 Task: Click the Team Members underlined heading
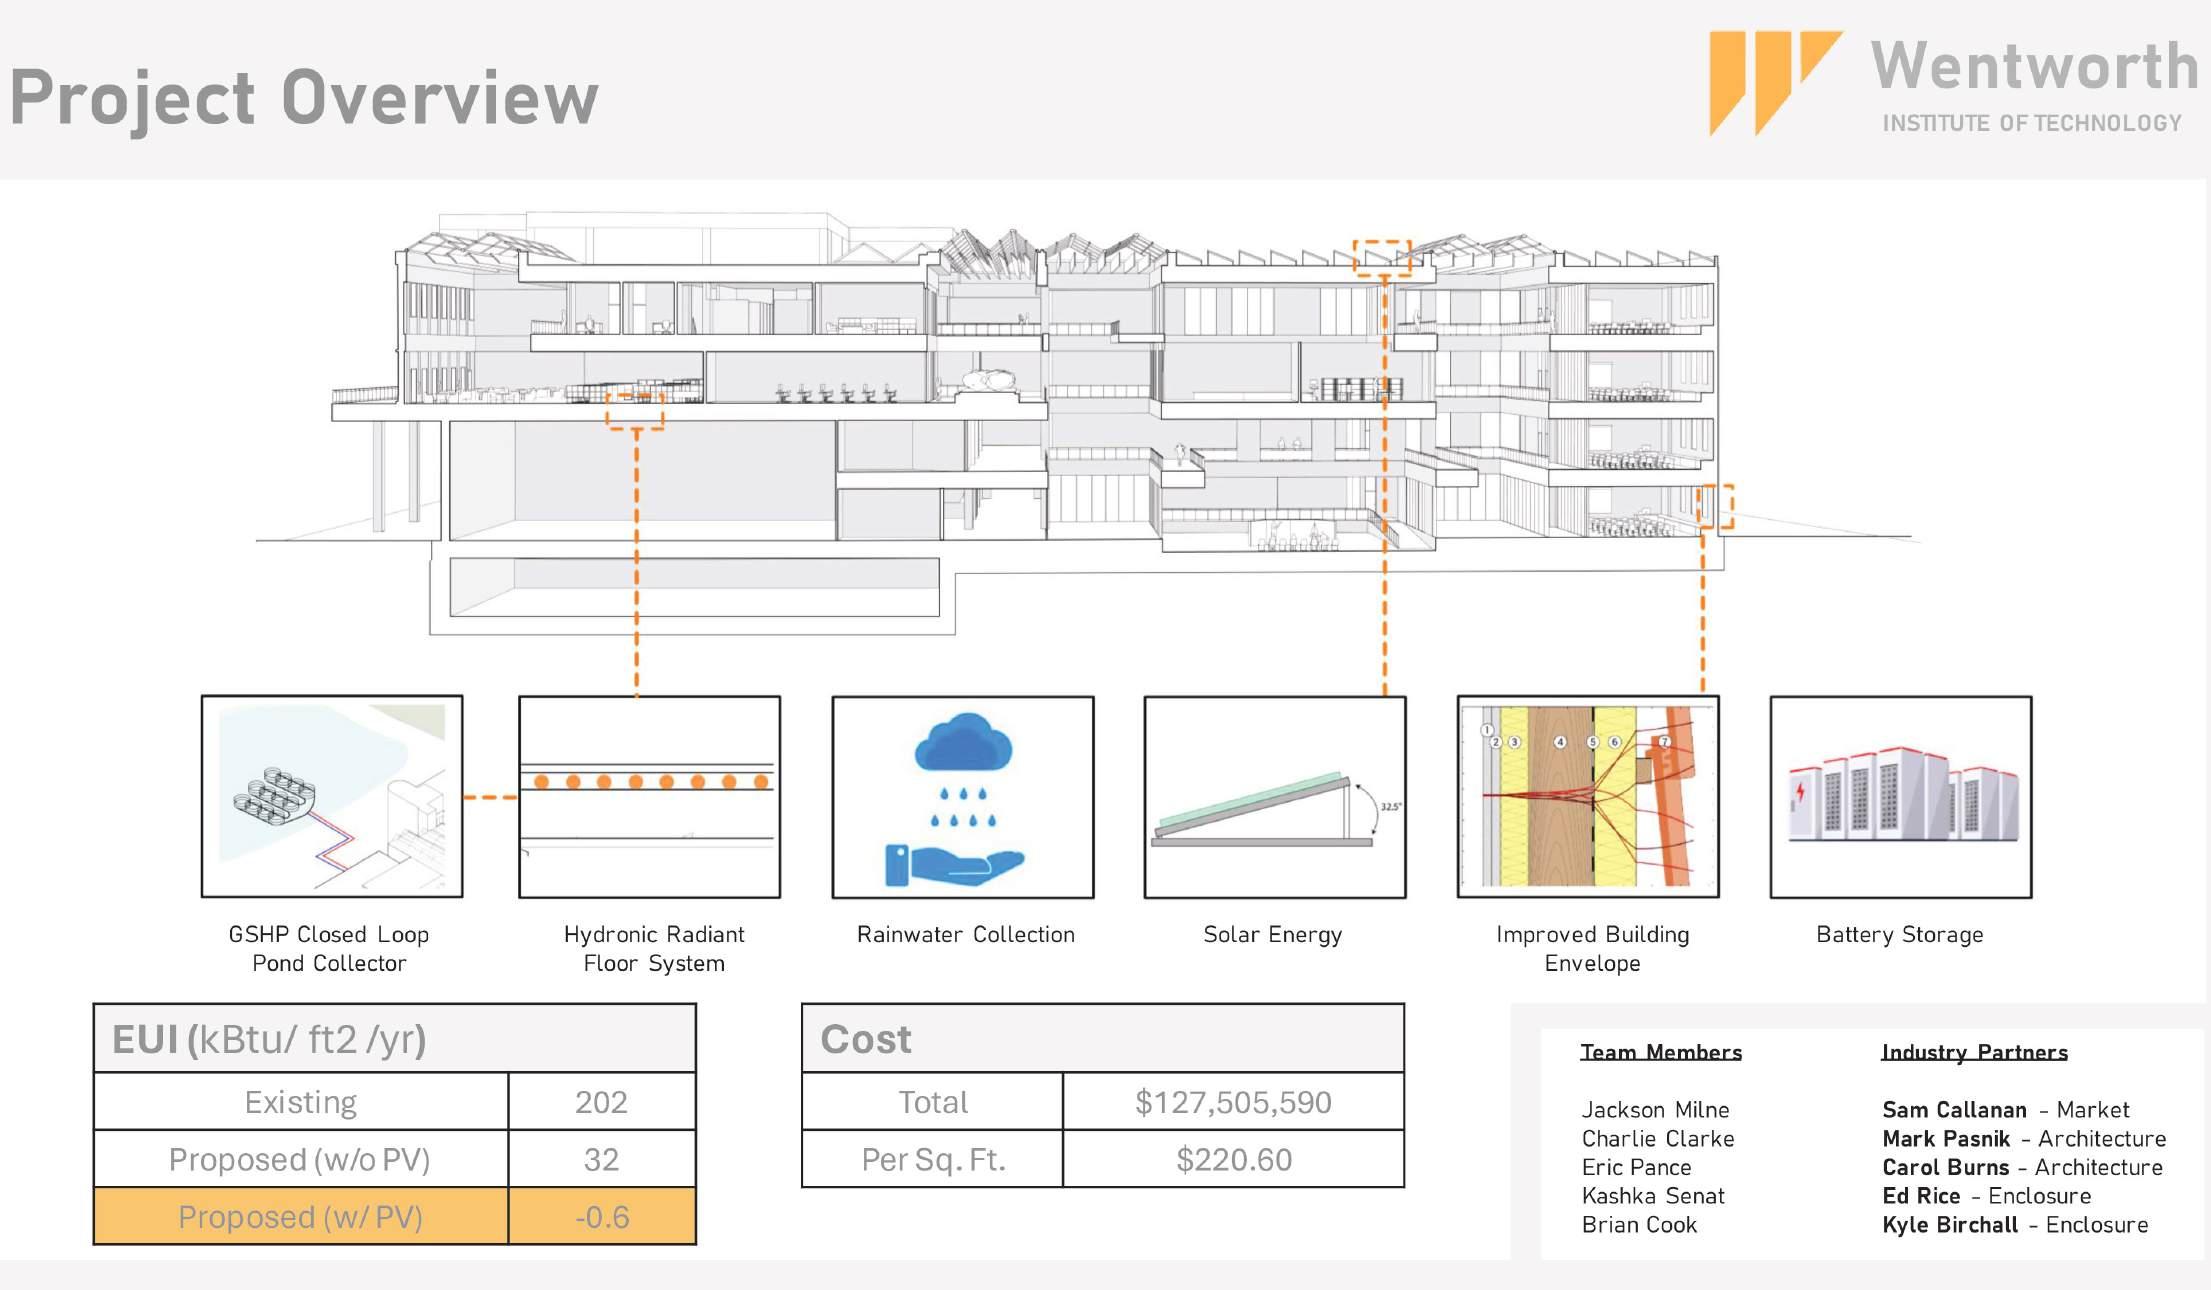[1660, 1052]
